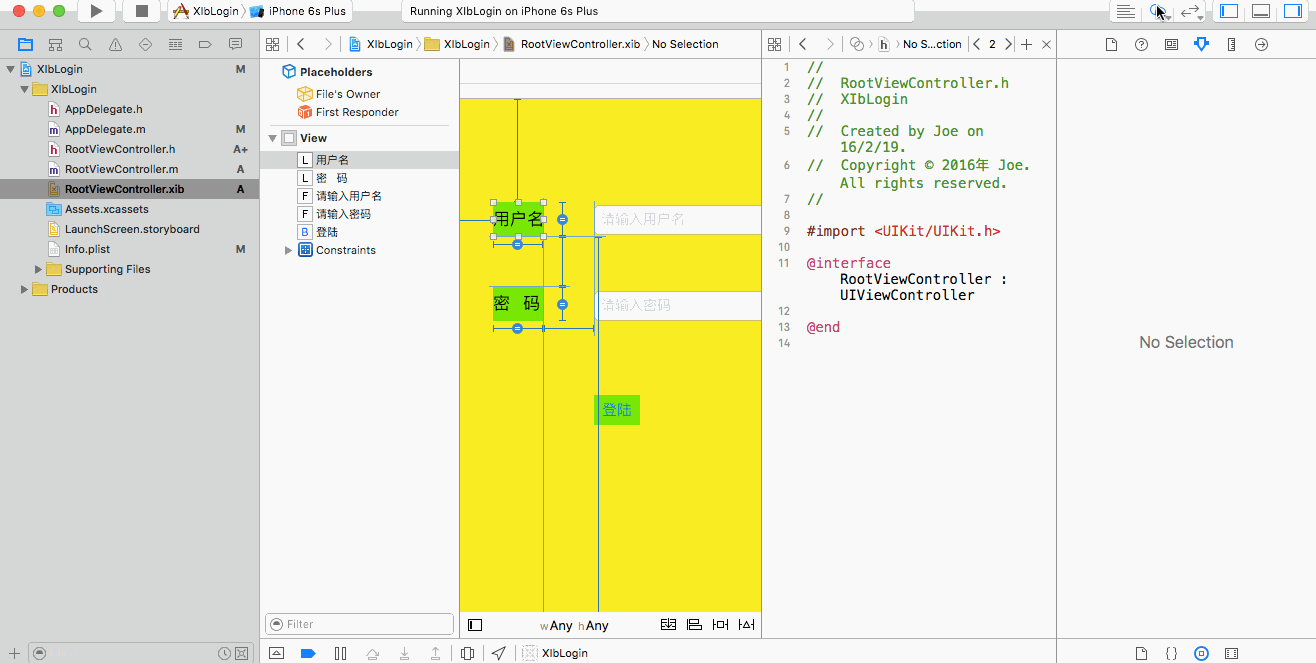The image size is (1316, 663).
Task: Show the Issue navigator warning icon
Action: [x=115, y=44]
